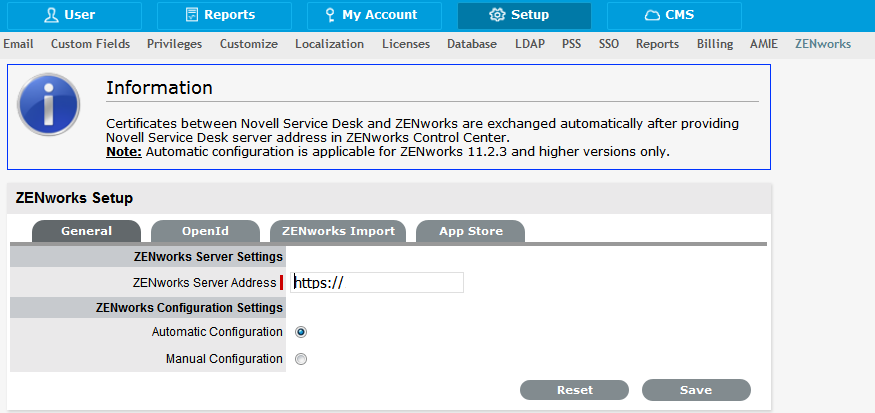Click the Setup gear icon

(x=497, y=15)
